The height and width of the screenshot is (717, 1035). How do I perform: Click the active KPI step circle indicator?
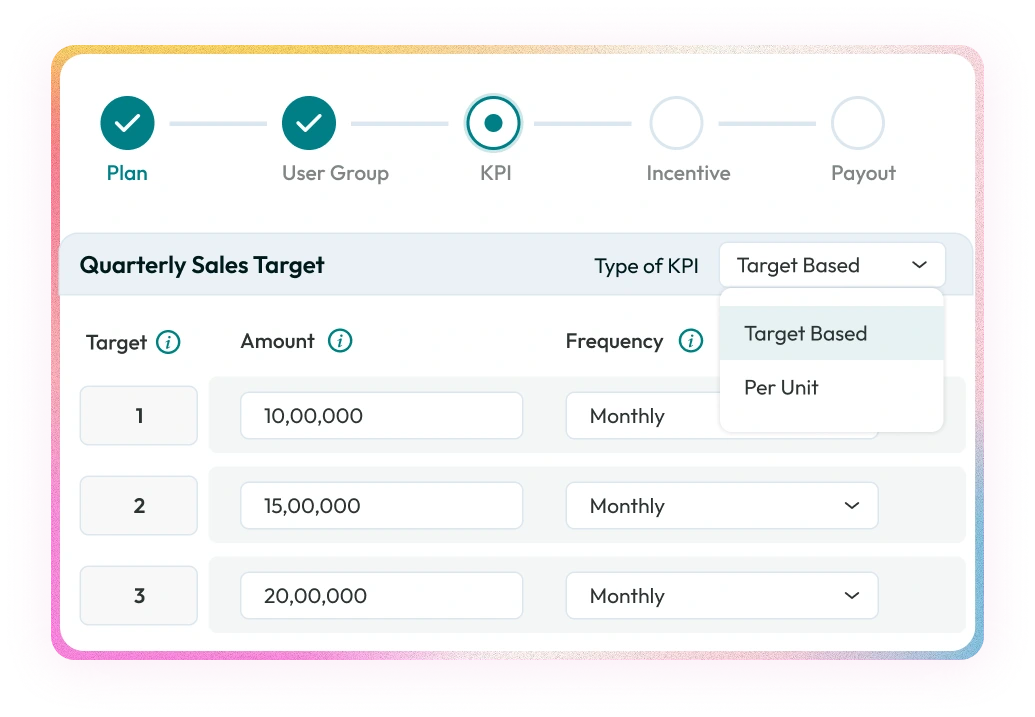point(493,122)
